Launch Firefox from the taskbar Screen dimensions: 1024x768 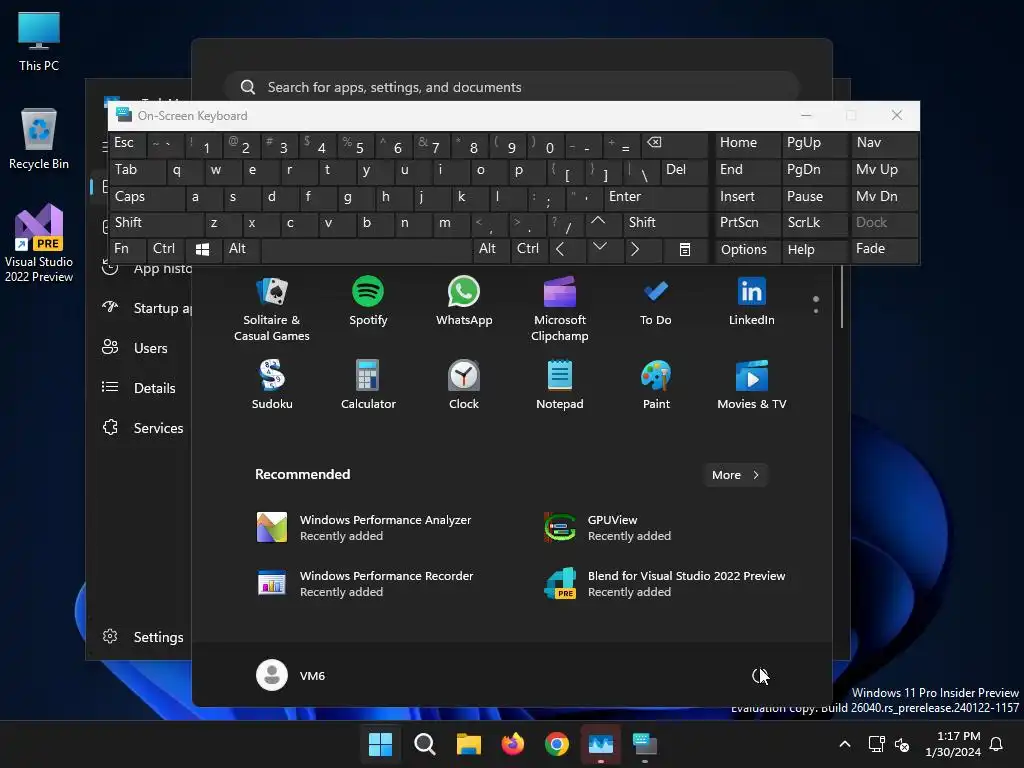point(513,744)
